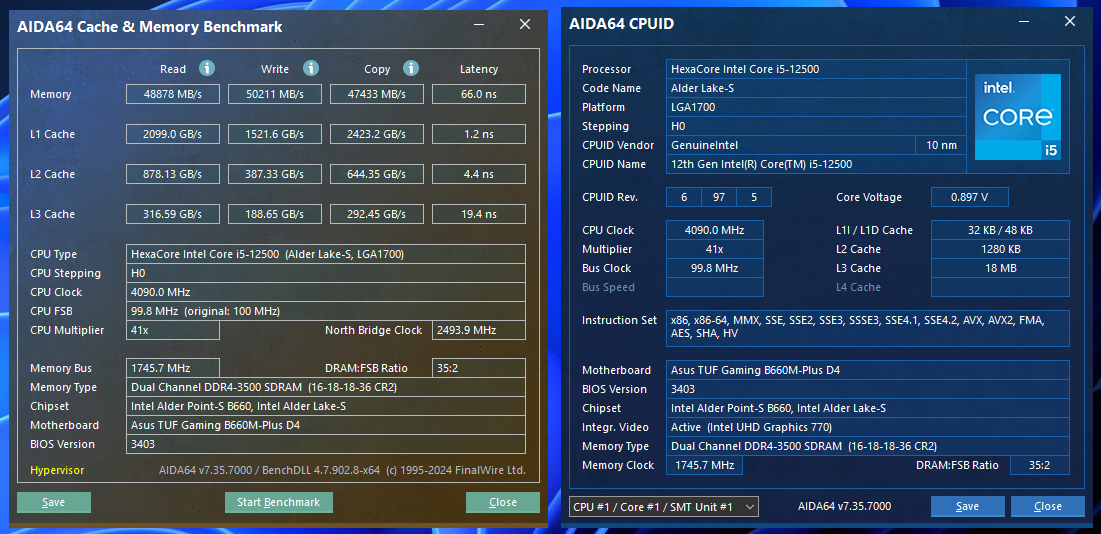
Task: Click the info icon next to Read
Action: pos(206,68)
